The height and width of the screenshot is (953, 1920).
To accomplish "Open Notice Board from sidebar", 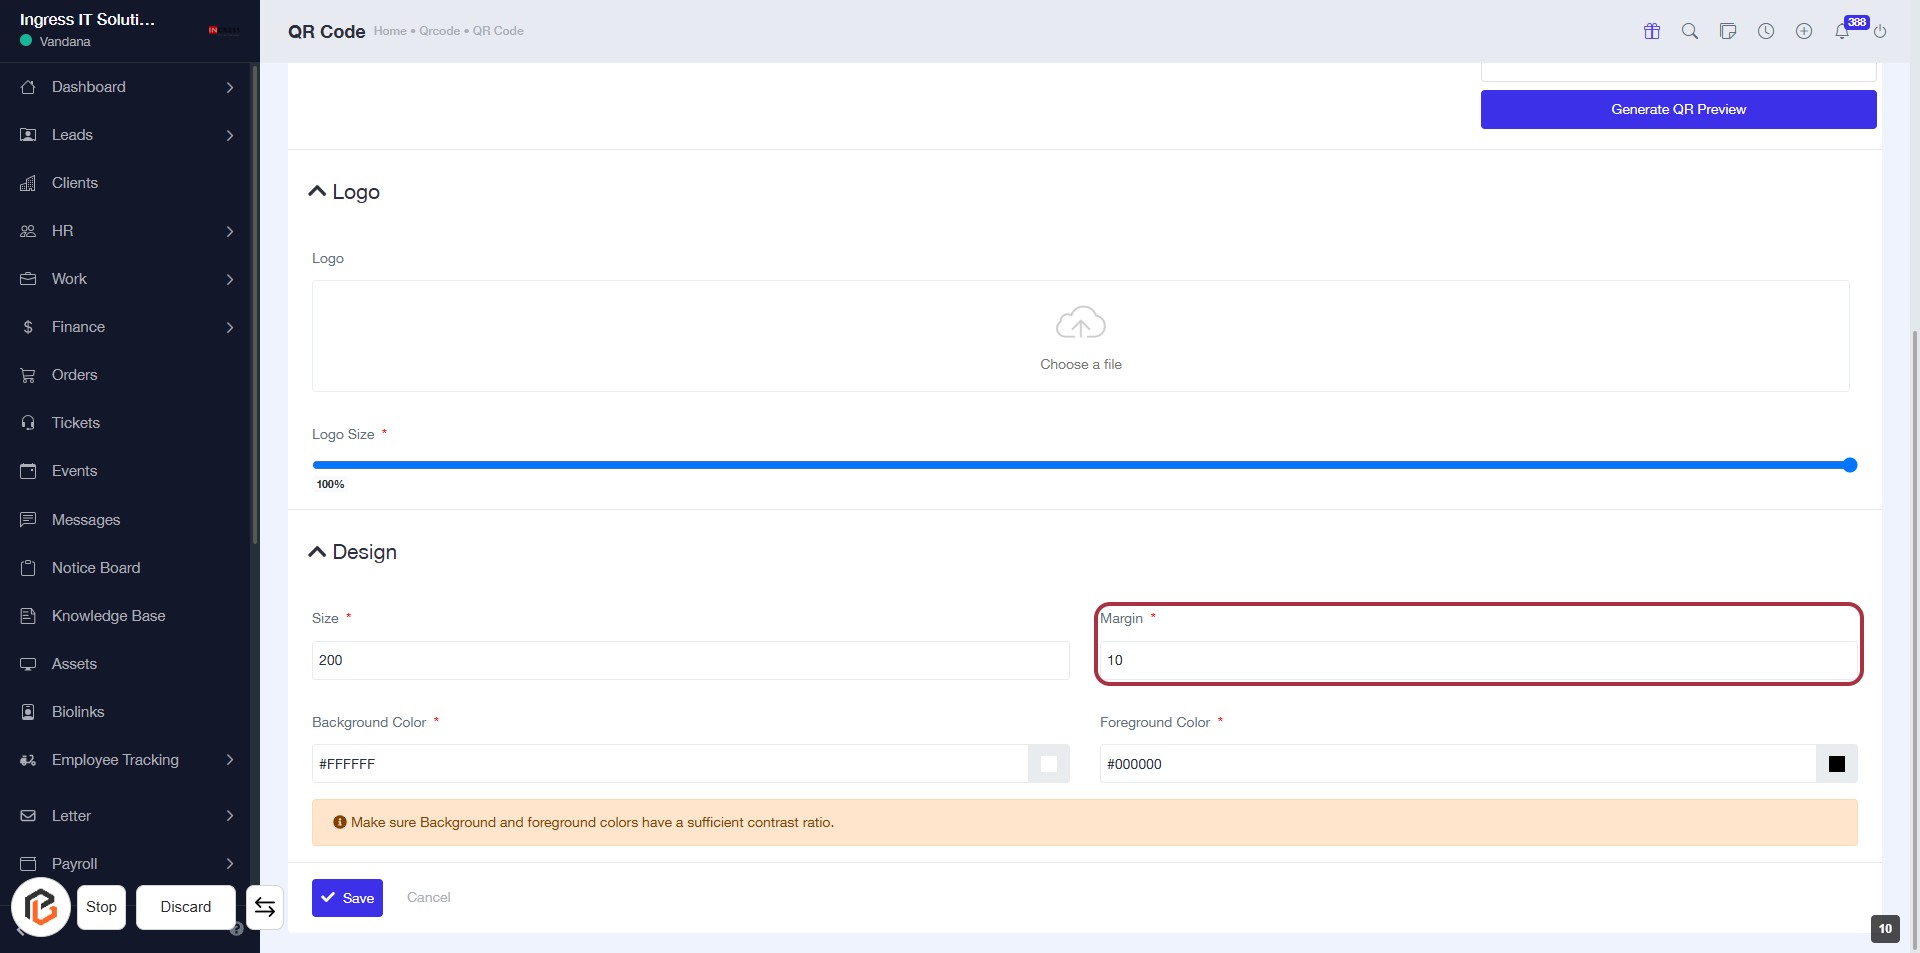I will [96, 568].
